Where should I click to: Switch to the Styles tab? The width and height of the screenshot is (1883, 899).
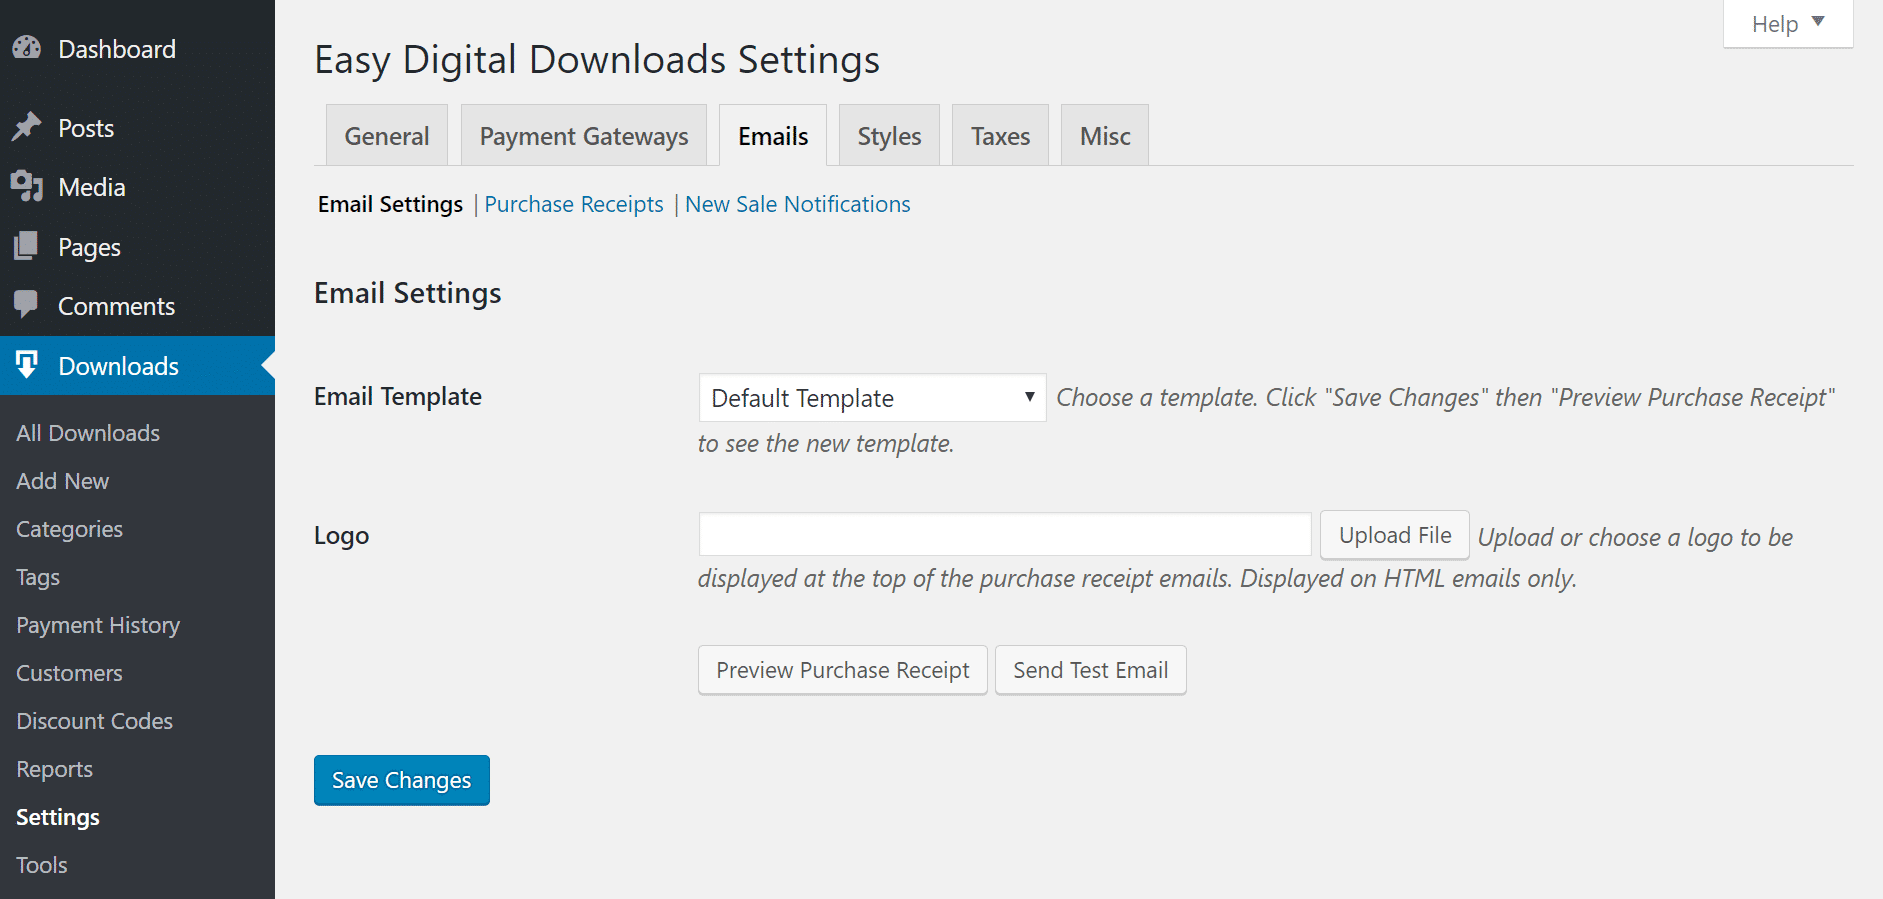[889, 136]
